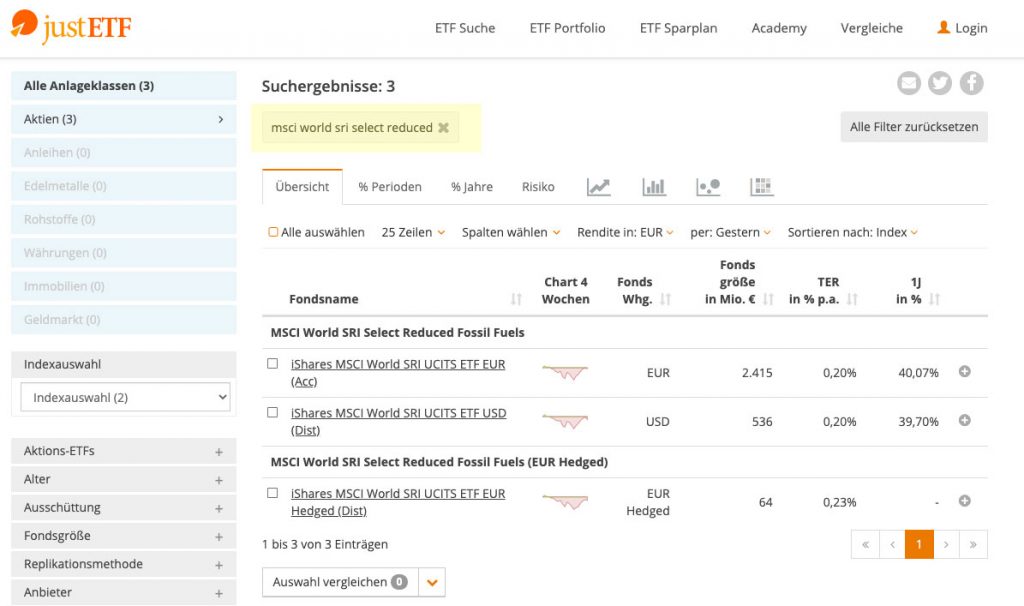Open the Spalten wählen dropdown
The width and height of the screenshot is (1024, 606).
pyautogui.click(x=511, y=232)
